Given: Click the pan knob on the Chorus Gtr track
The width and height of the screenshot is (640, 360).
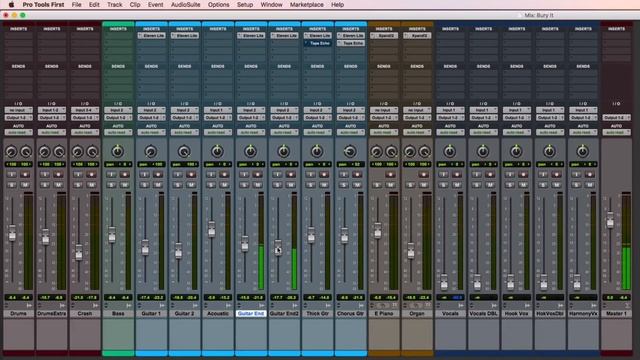Looking at the screenshot, I should 350,151.
